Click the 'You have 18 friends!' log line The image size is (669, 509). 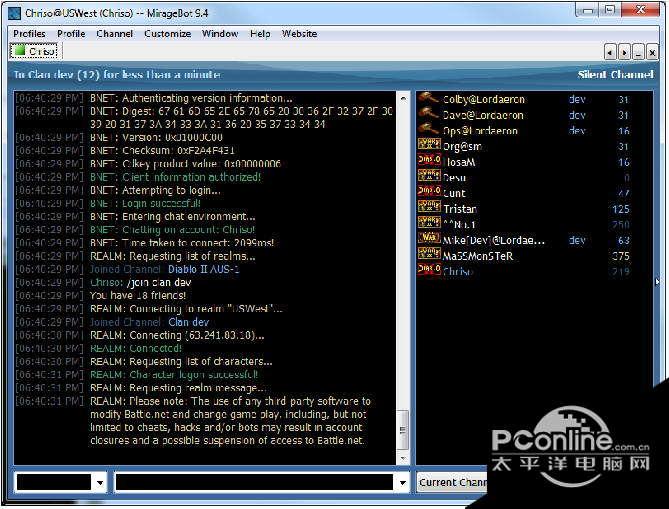(x=138, y=296)
